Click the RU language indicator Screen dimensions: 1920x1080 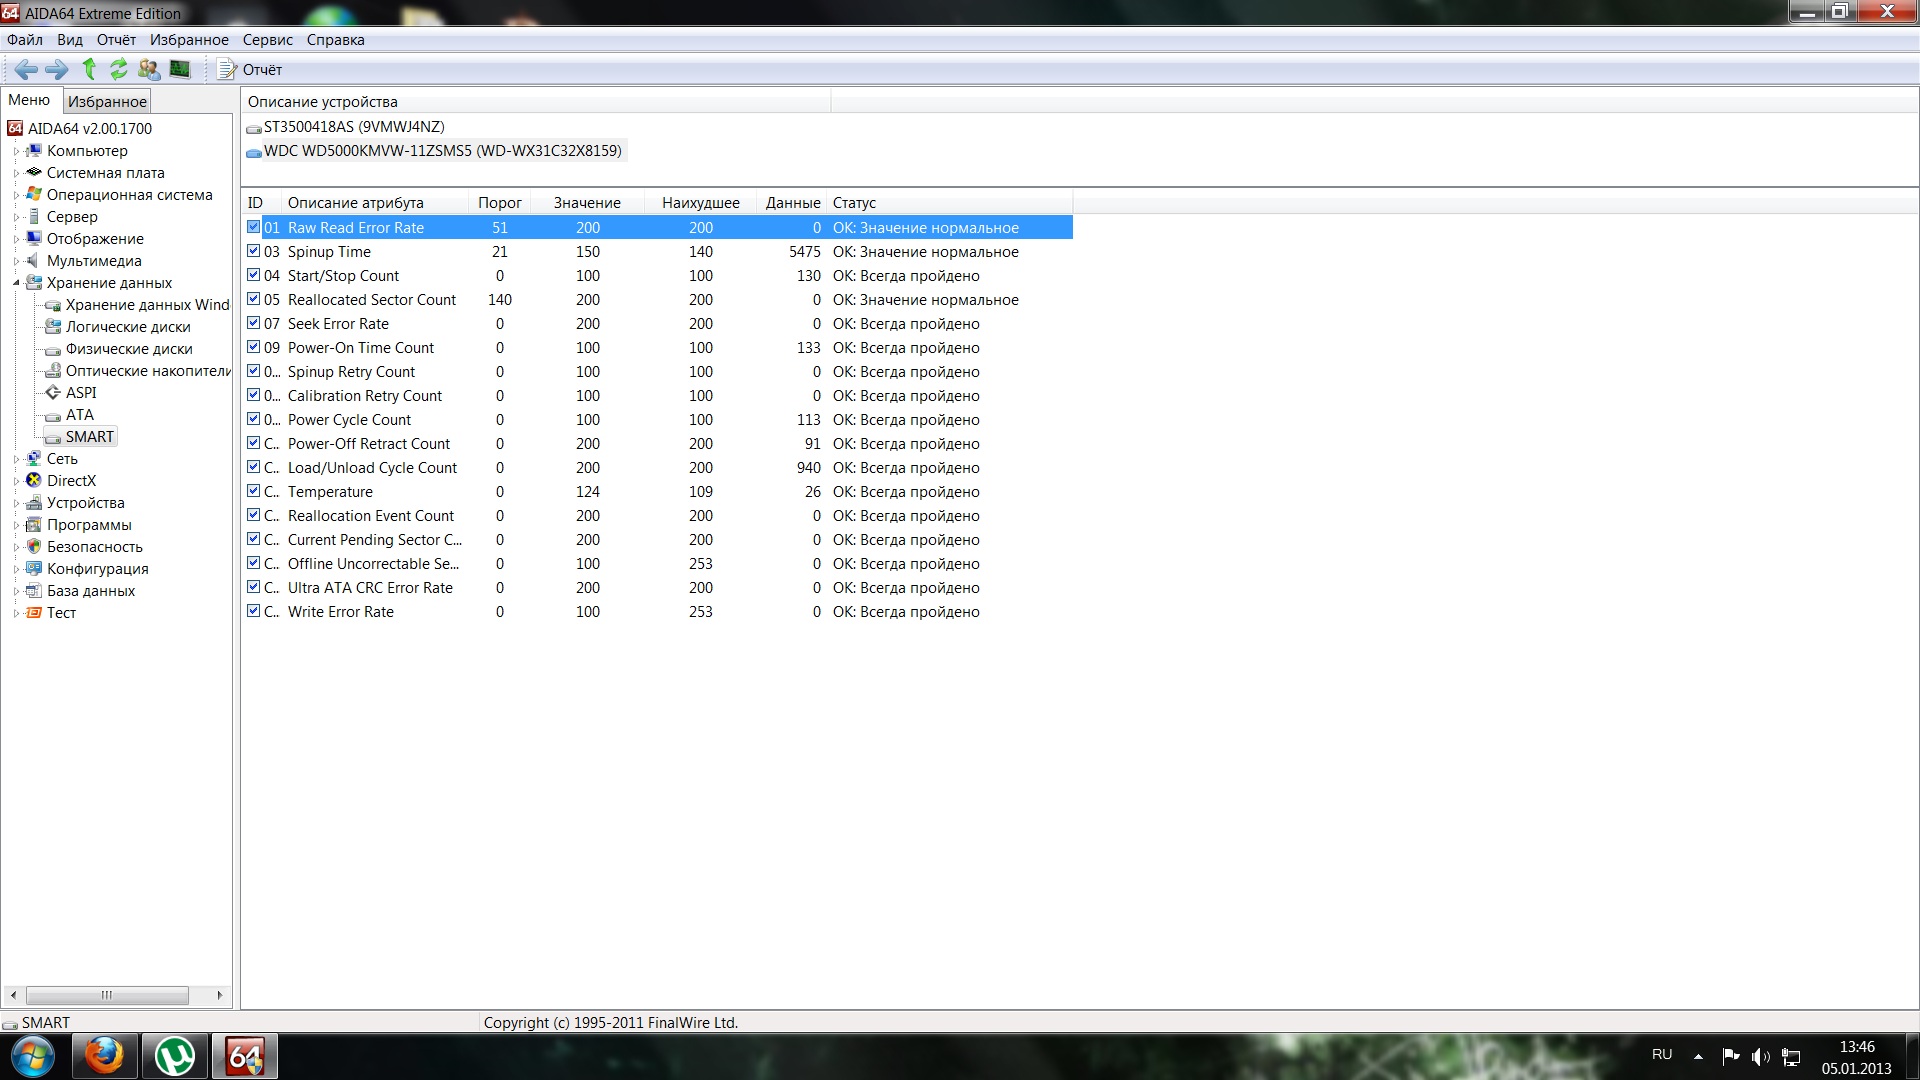pos(1662,1054)
